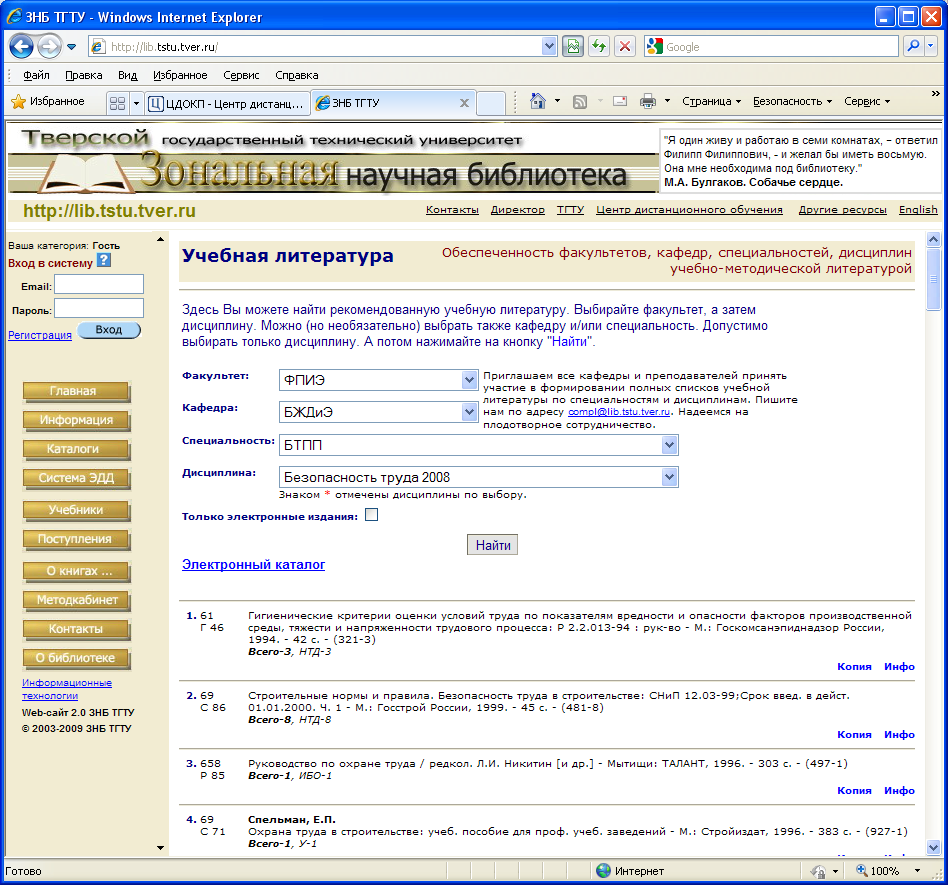Click the Найти search button
948x885 pixels.
(492, 545)
